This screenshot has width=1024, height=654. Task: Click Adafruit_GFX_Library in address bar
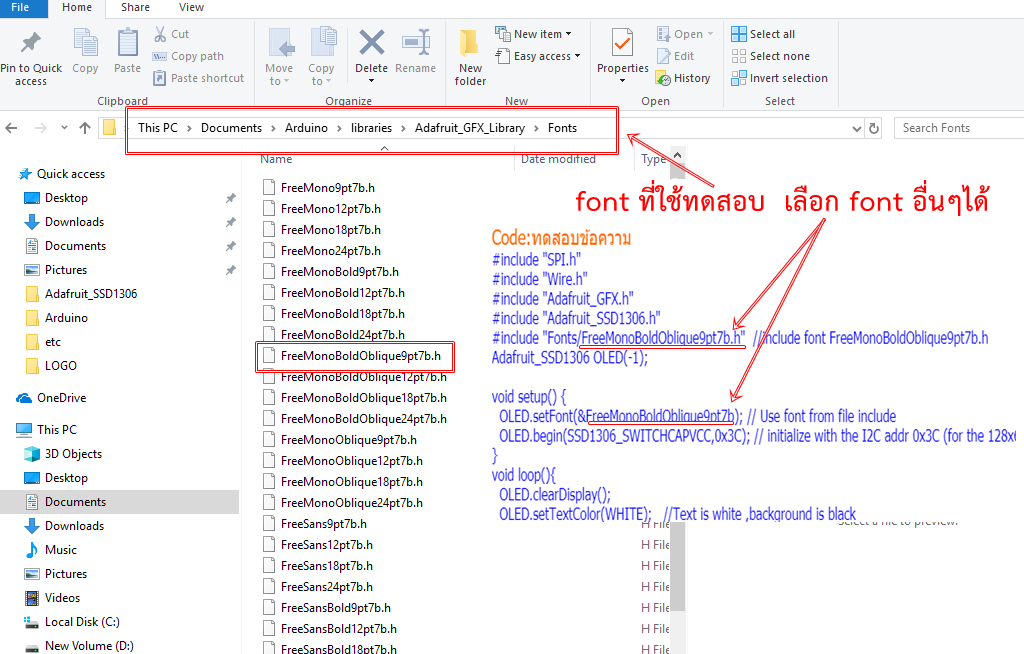(470, 128)
